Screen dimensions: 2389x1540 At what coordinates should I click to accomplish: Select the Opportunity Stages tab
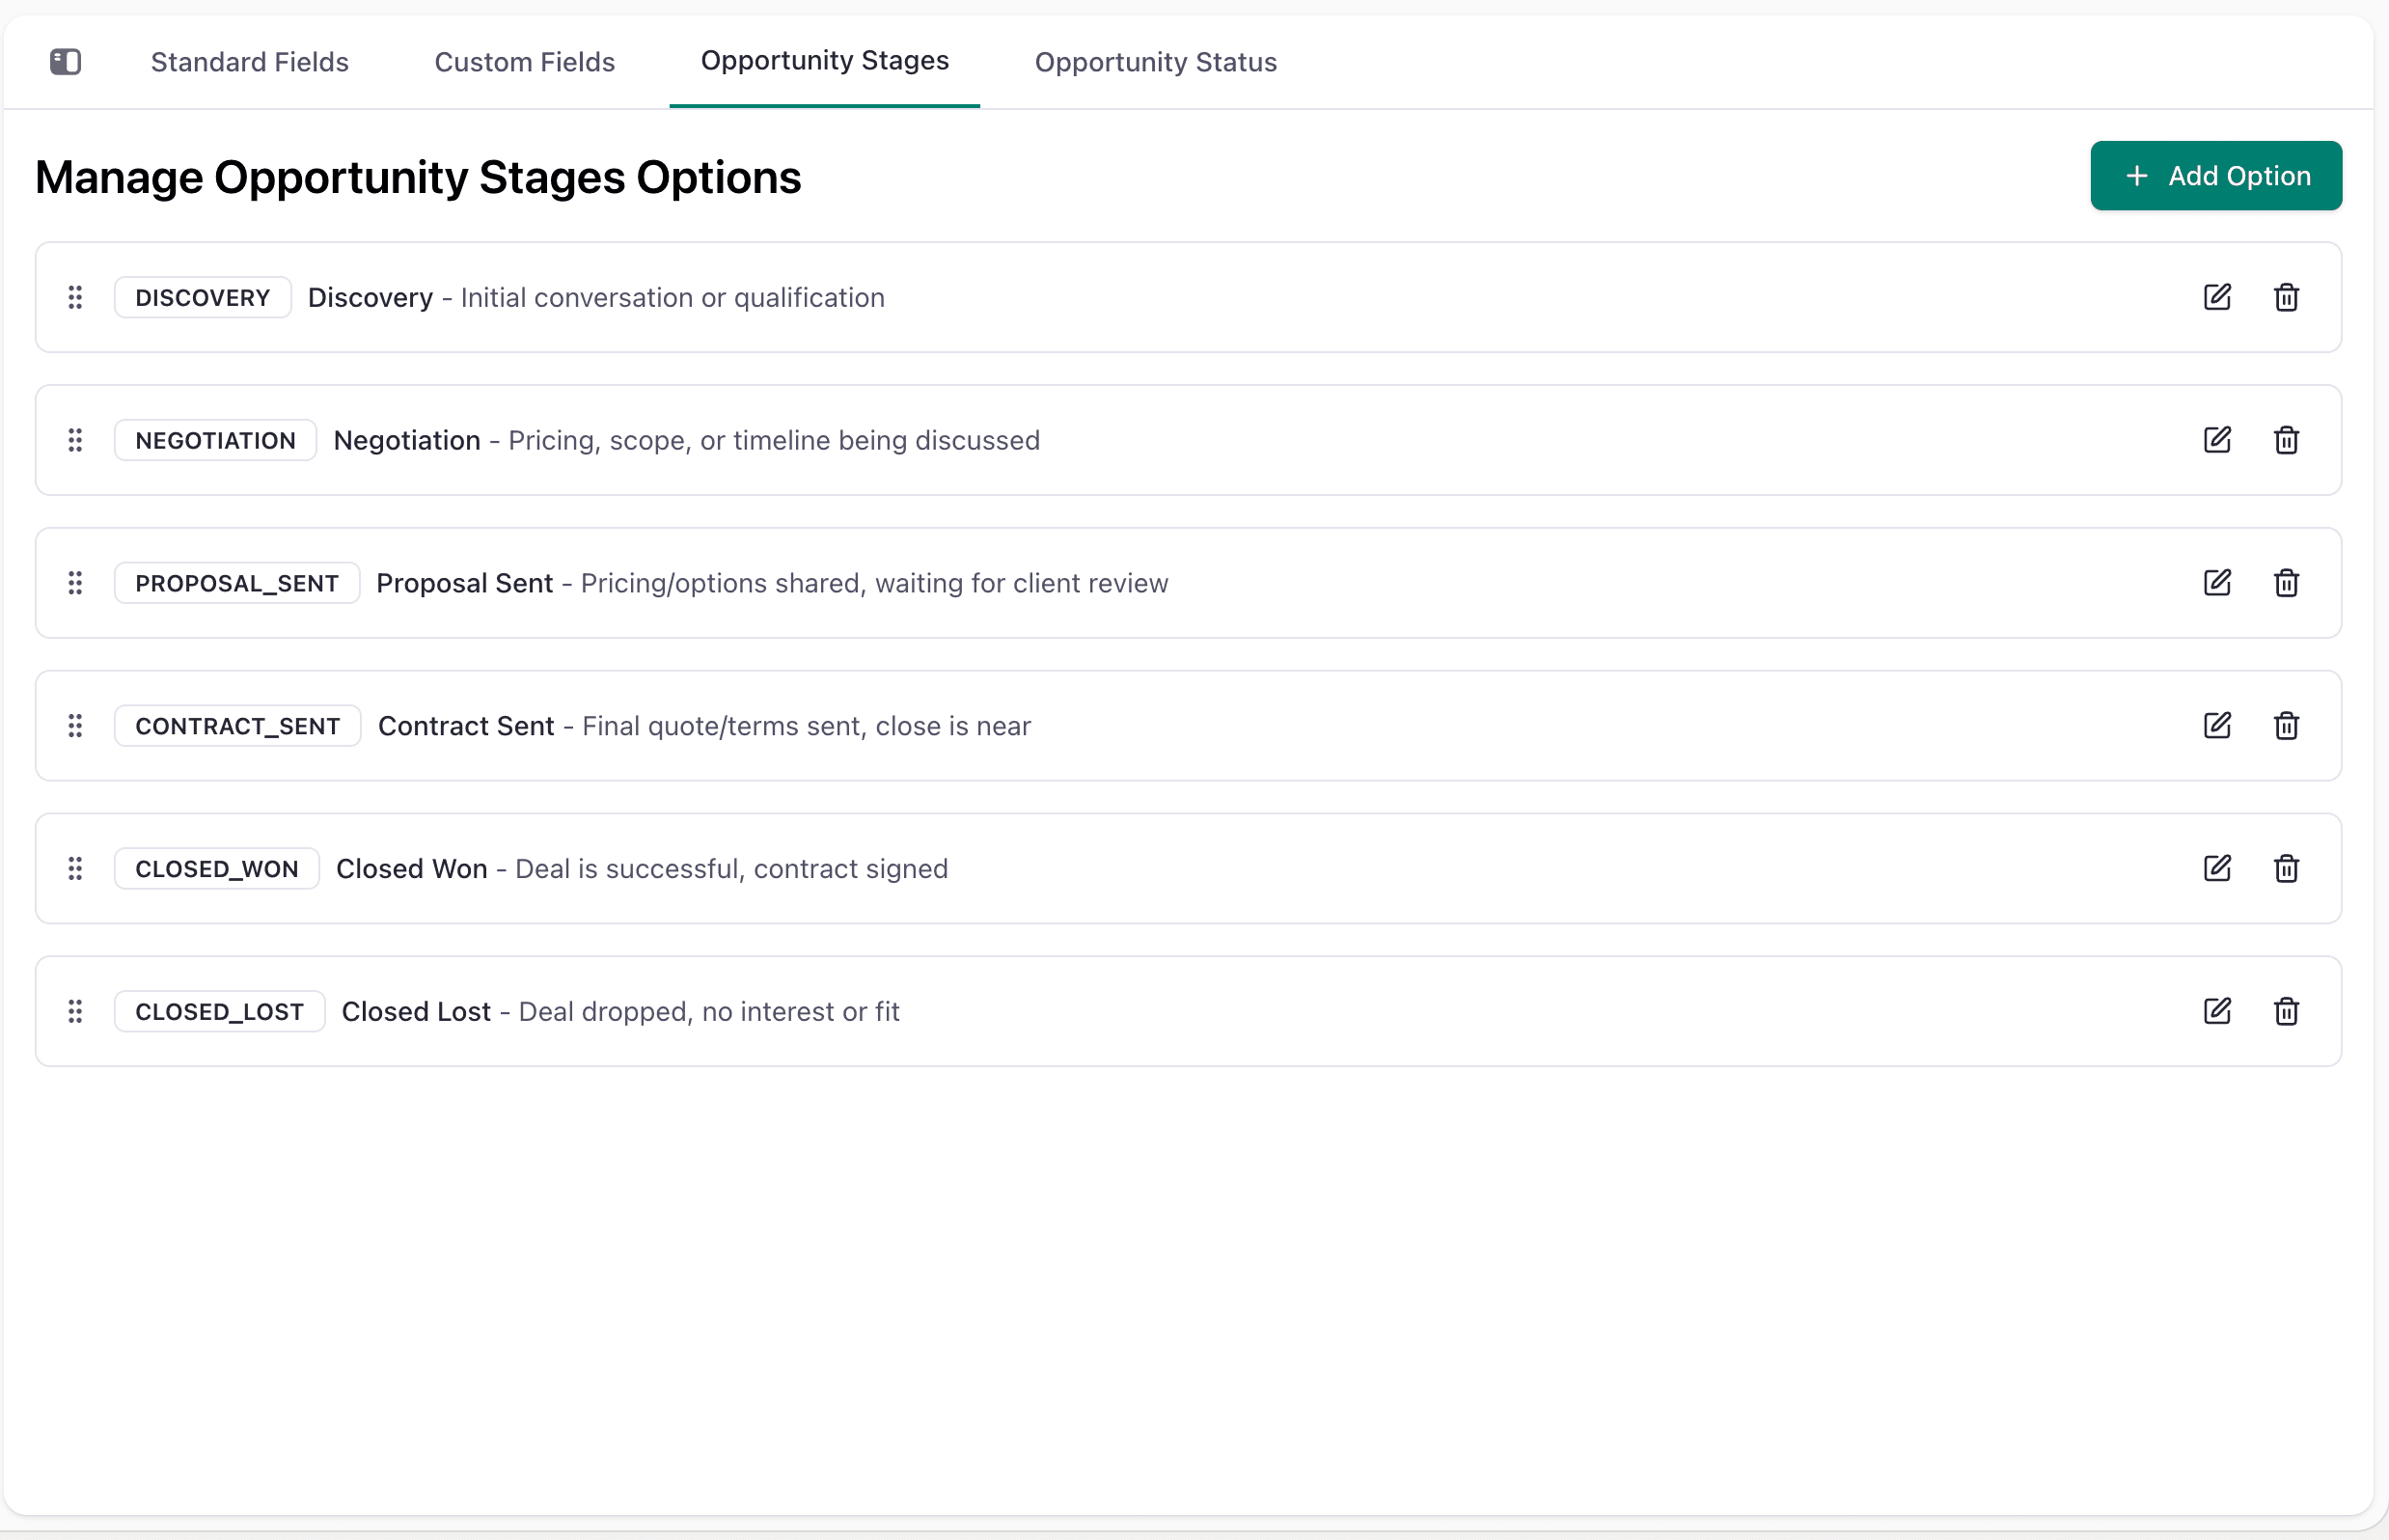[825, 61]
